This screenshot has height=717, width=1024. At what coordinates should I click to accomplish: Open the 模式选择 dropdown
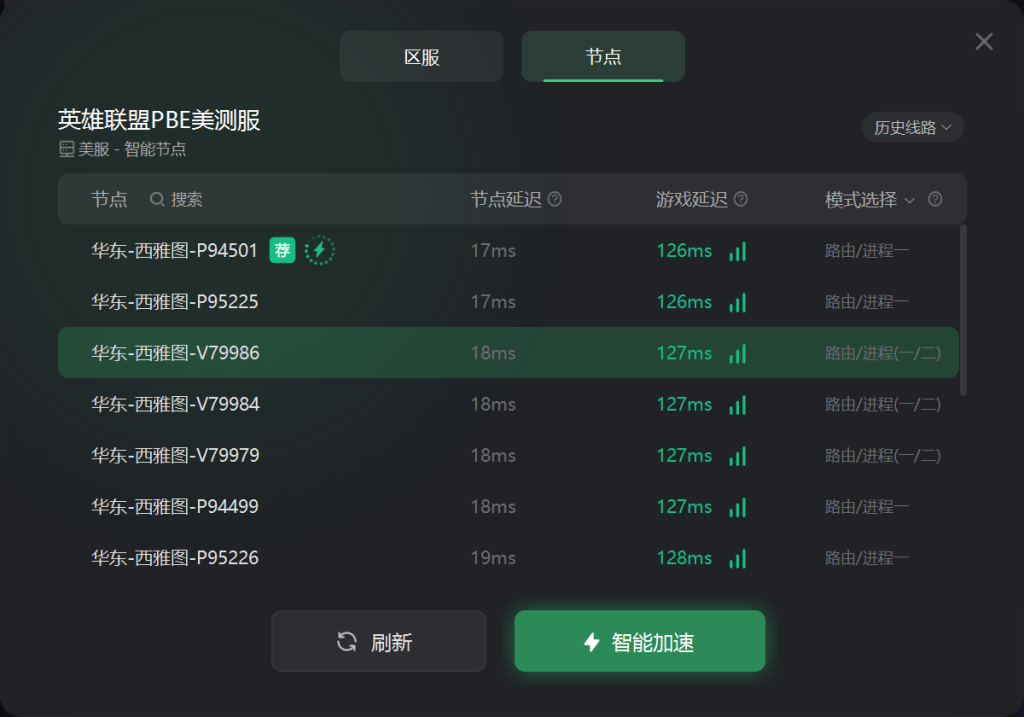coord(870,200)
